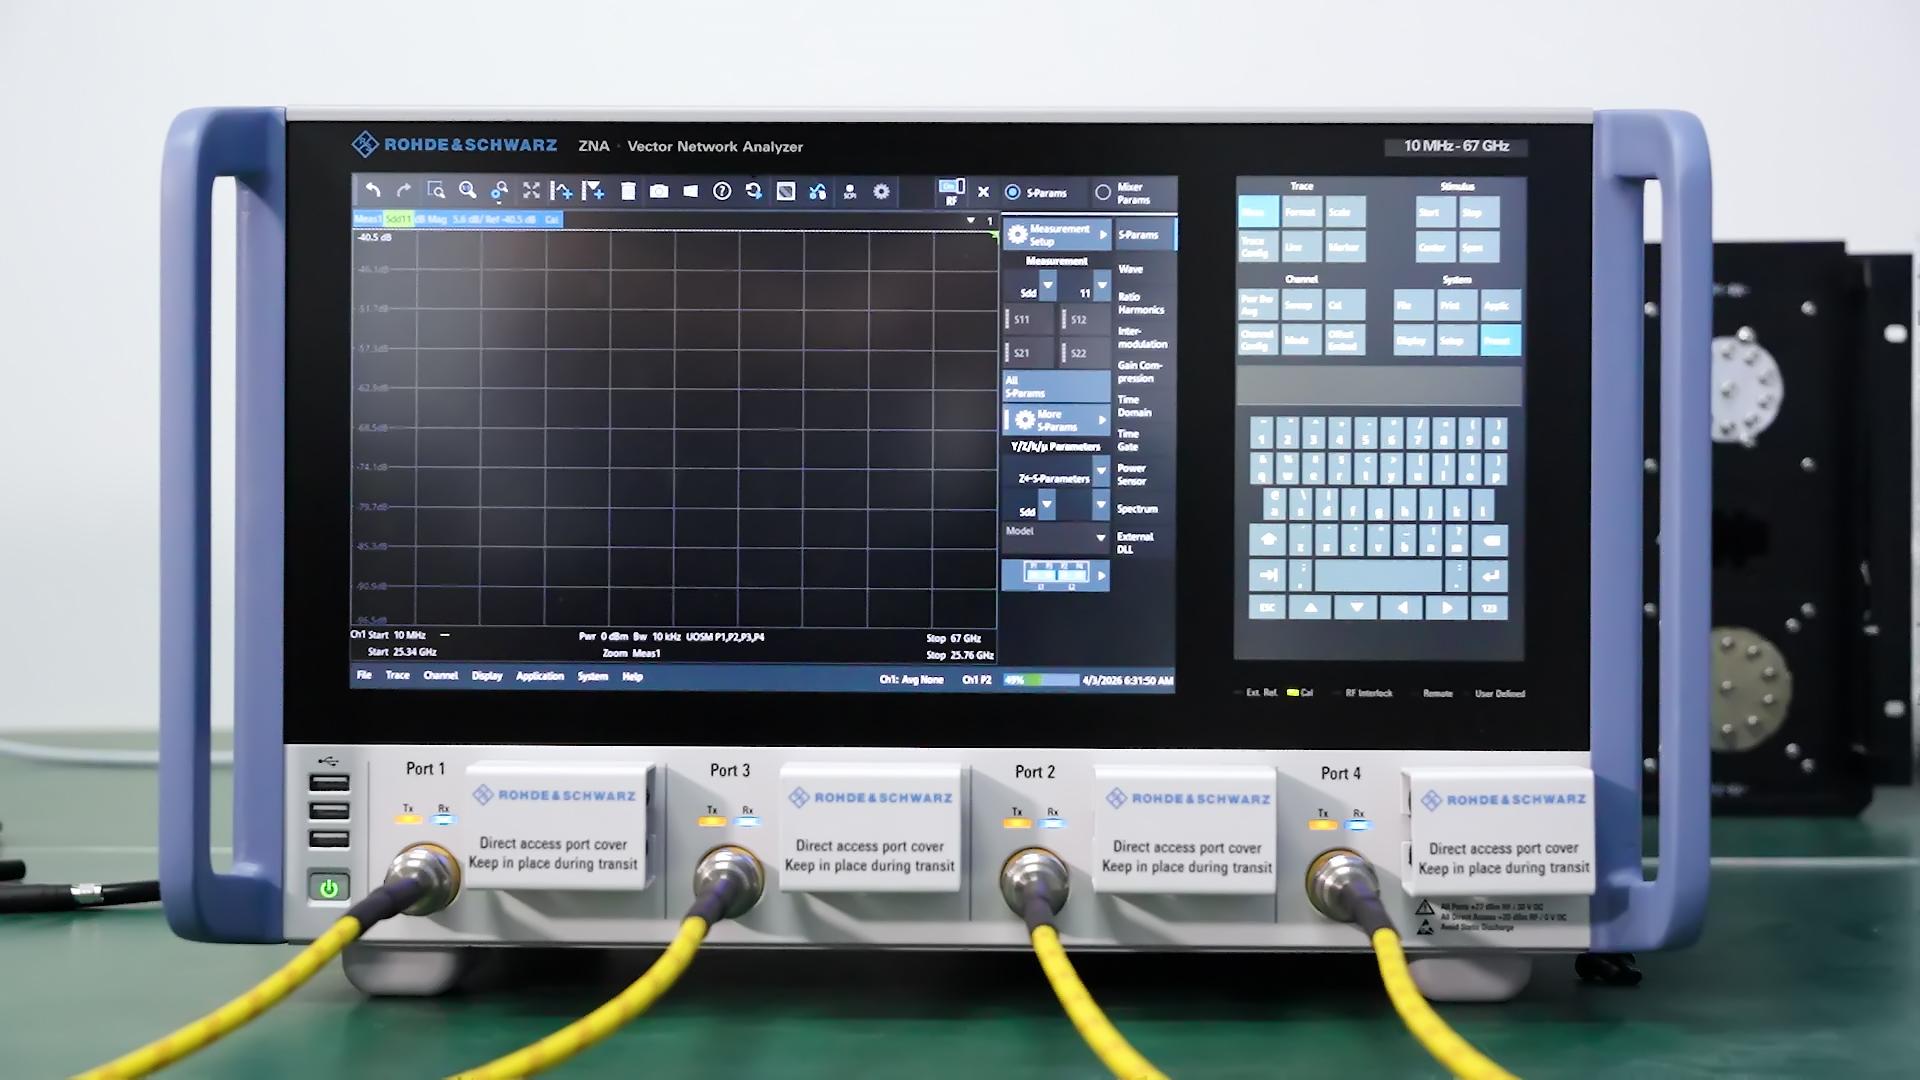Click the Shift key on on-screen keyboard

pos(1268,540)
